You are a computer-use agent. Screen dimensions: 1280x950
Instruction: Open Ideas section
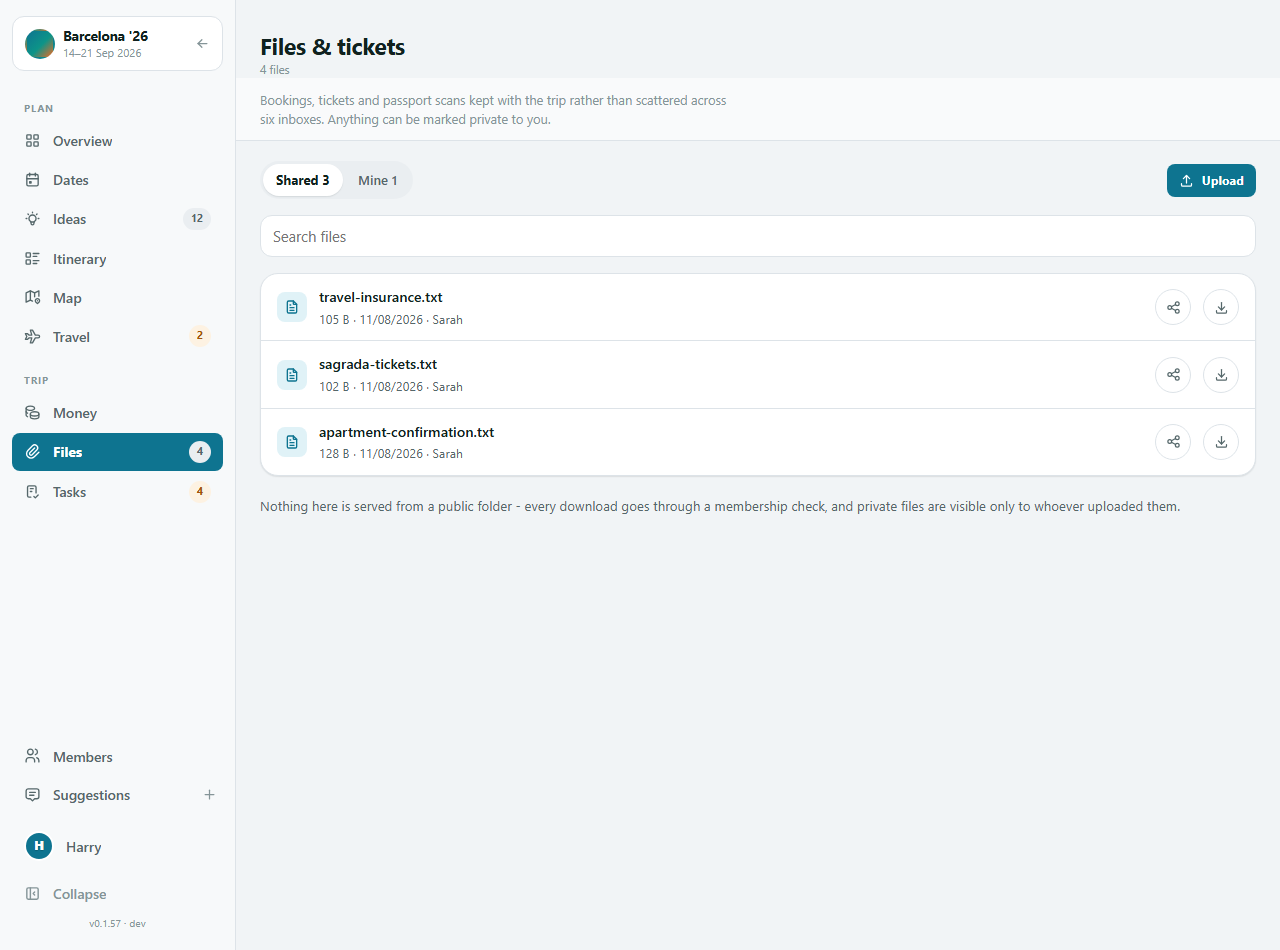coord(117,219)
